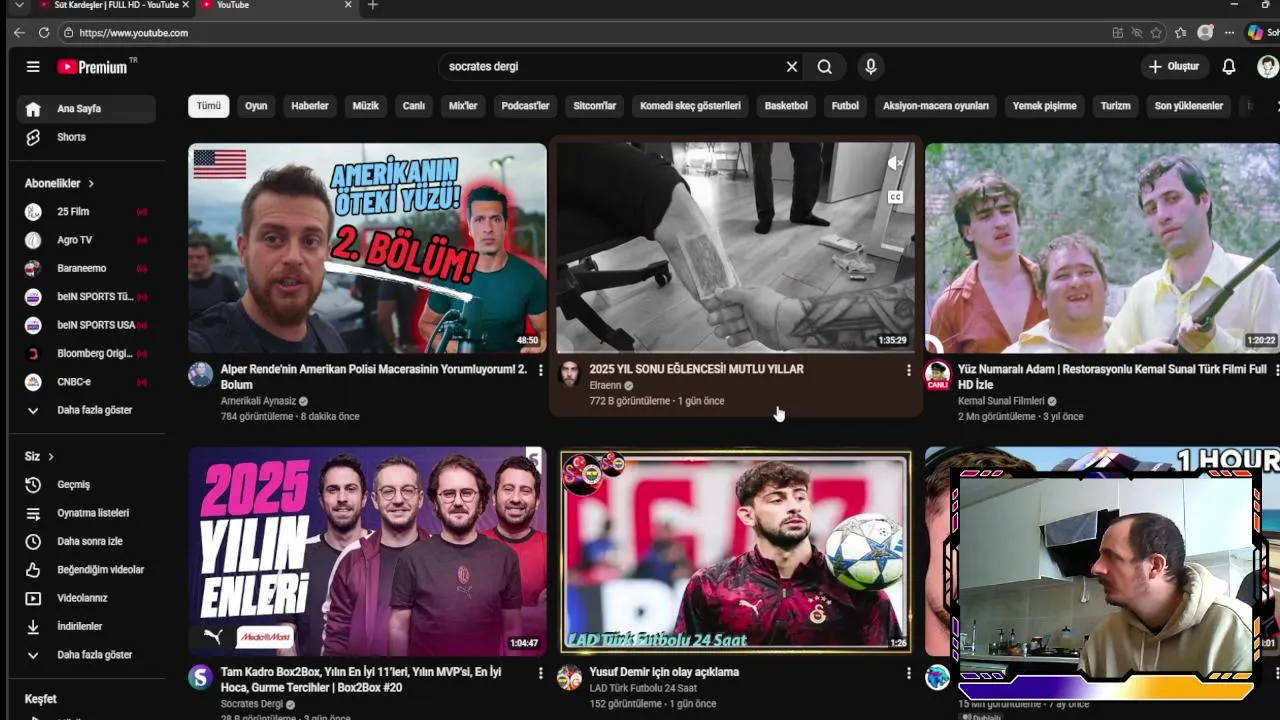Screen dimensions: 1280x720
Task: Select the Oyun filter chip
Action: point(256,106)
